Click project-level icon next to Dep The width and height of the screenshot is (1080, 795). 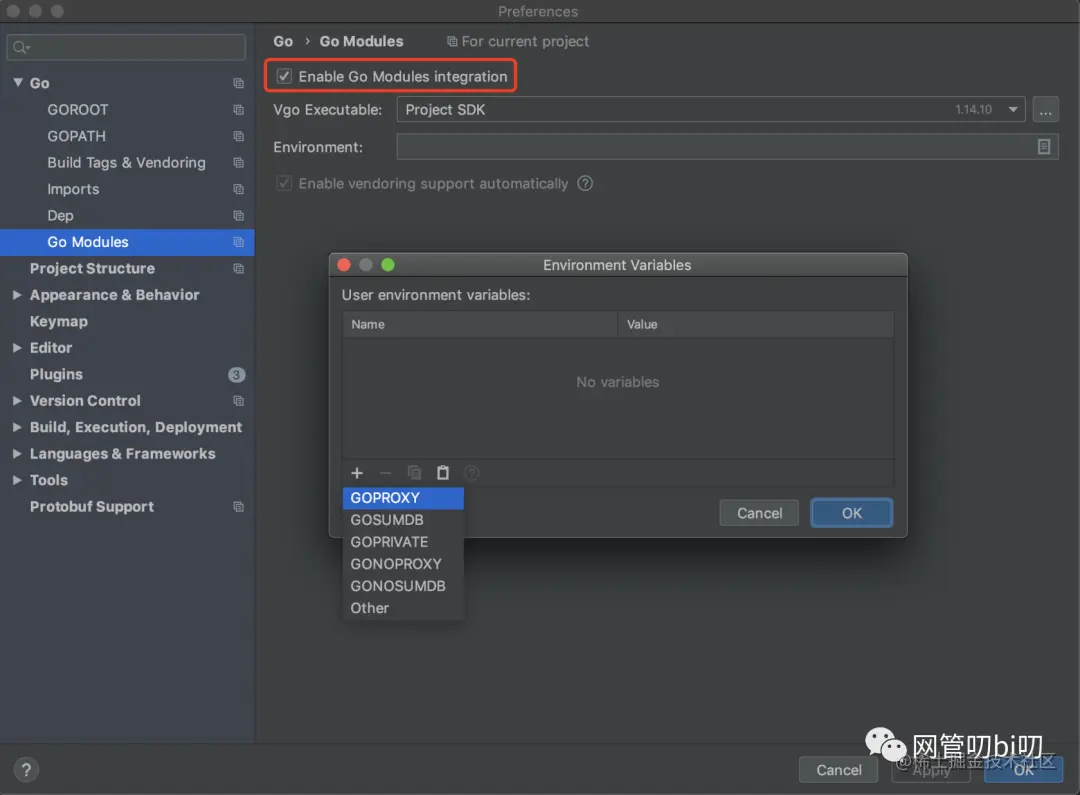238,216
